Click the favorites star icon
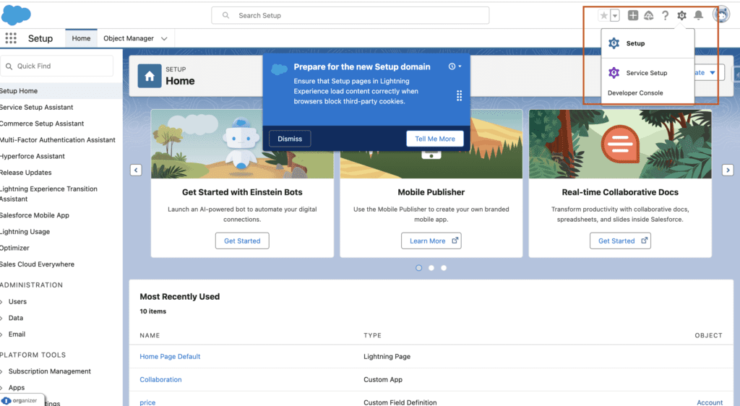Screen dimensions: 740x406 click(x=603, y=16)
